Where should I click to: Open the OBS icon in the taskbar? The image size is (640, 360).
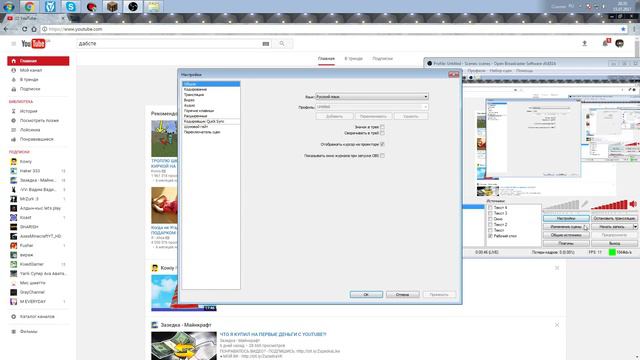133,7
